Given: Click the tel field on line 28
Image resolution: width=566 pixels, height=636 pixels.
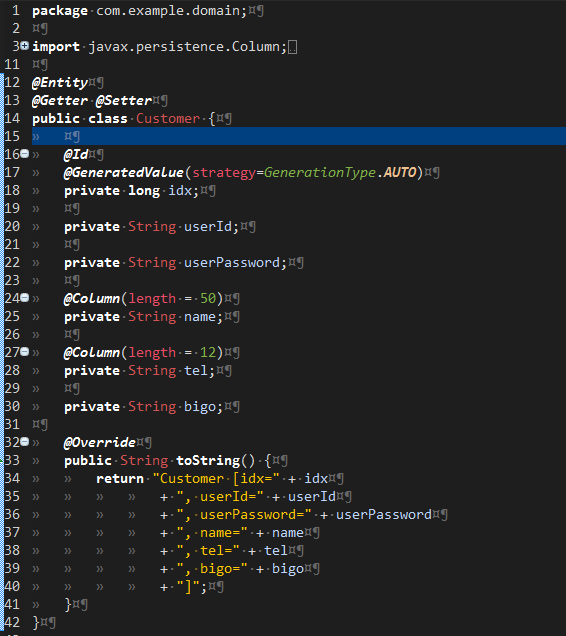Looking at the screenshot, I should coord(196,370).
